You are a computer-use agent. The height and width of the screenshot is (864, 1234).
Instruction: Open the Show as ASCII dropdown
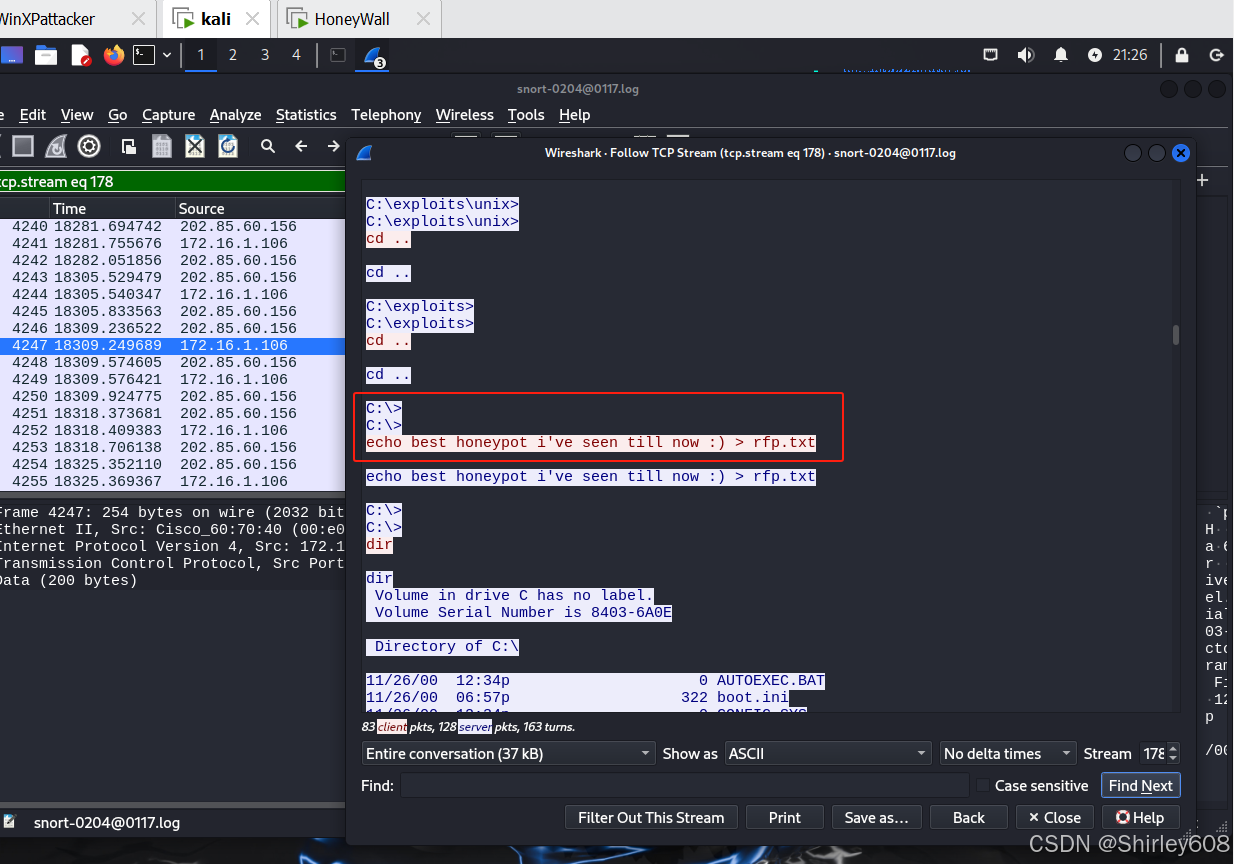coord(828,753)
